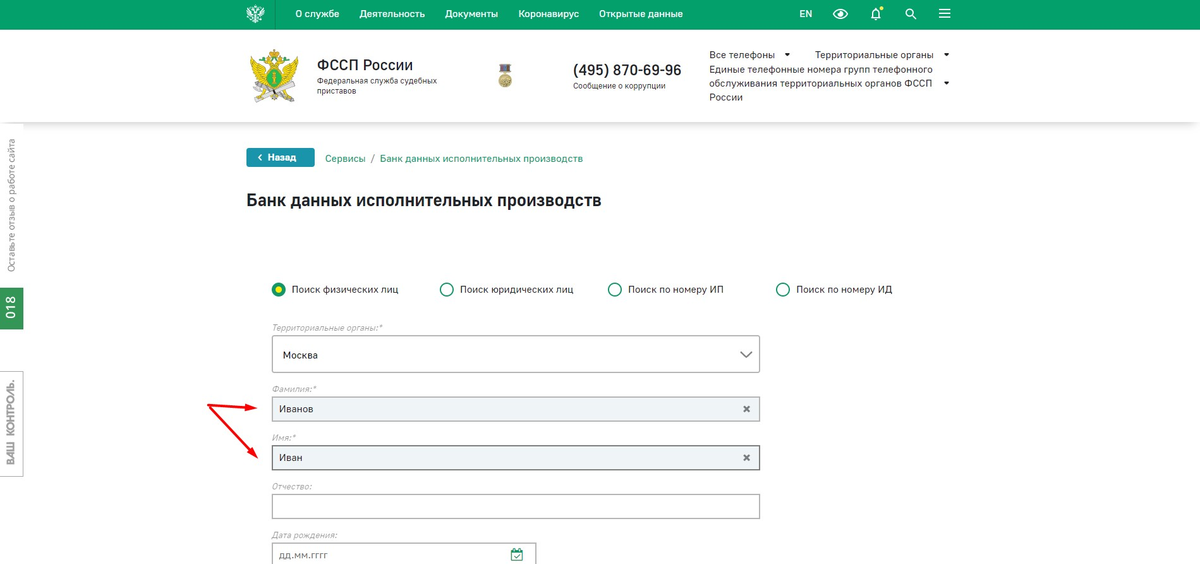Clear the Фамилия field with X icon
This screenshot has height=564, width=1200.
[746, 409]
